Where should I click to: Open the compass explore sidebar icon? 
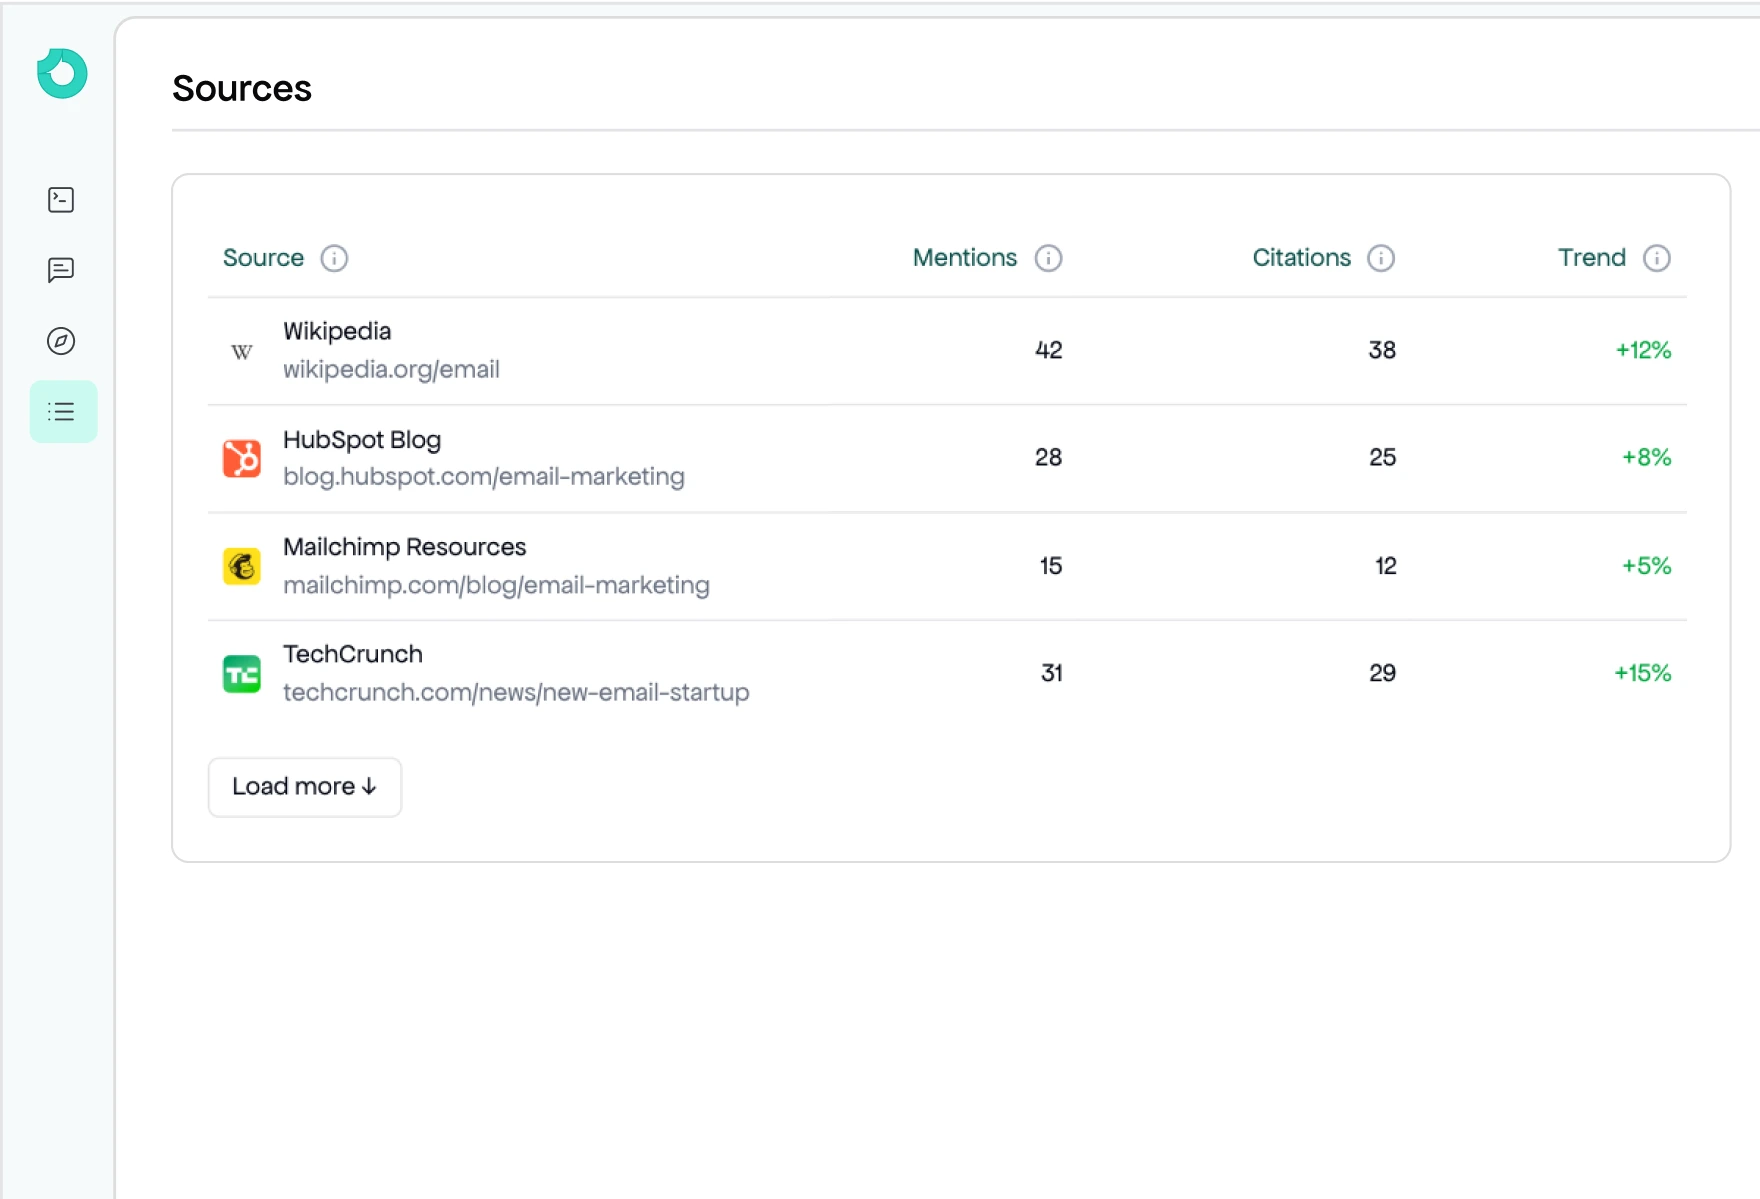(x=61, y=341)
